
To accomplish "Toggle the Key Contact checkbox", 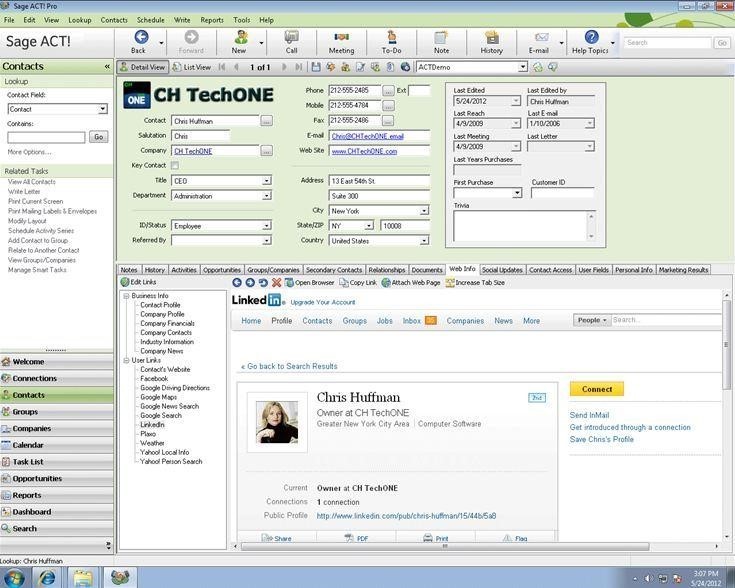I will pyautogui.click(x=175, y=166).
